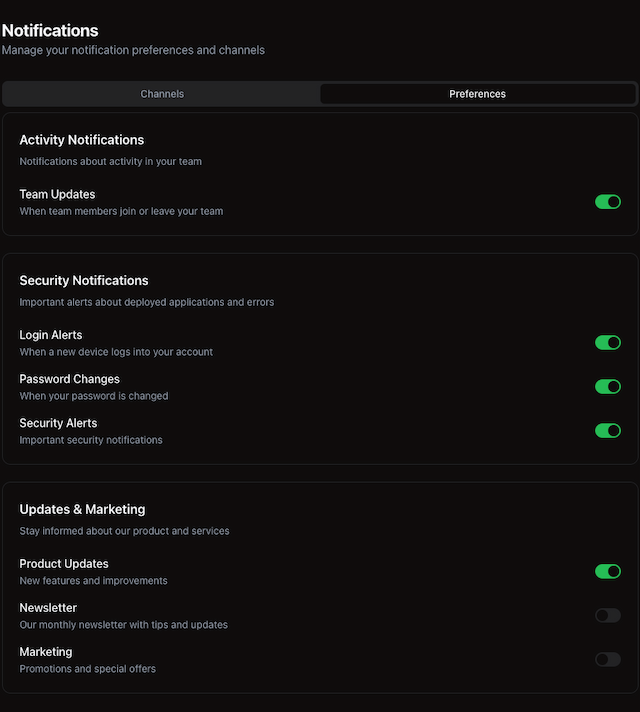Enable the Newsletter toggle
The image size is (640, 712).
pyautogui.click(x=608, y=615)
